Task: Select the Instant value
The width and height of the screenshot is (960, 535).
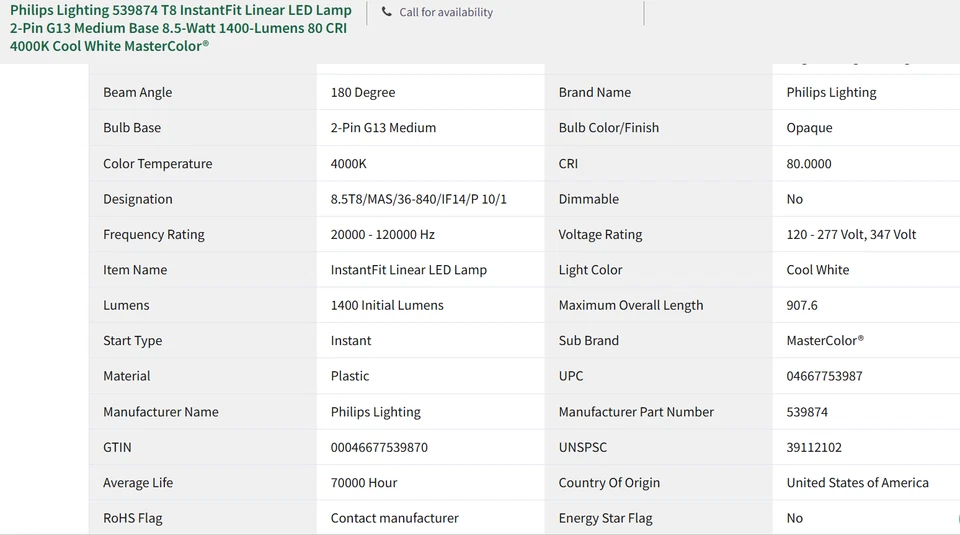Action: (351, 341)
